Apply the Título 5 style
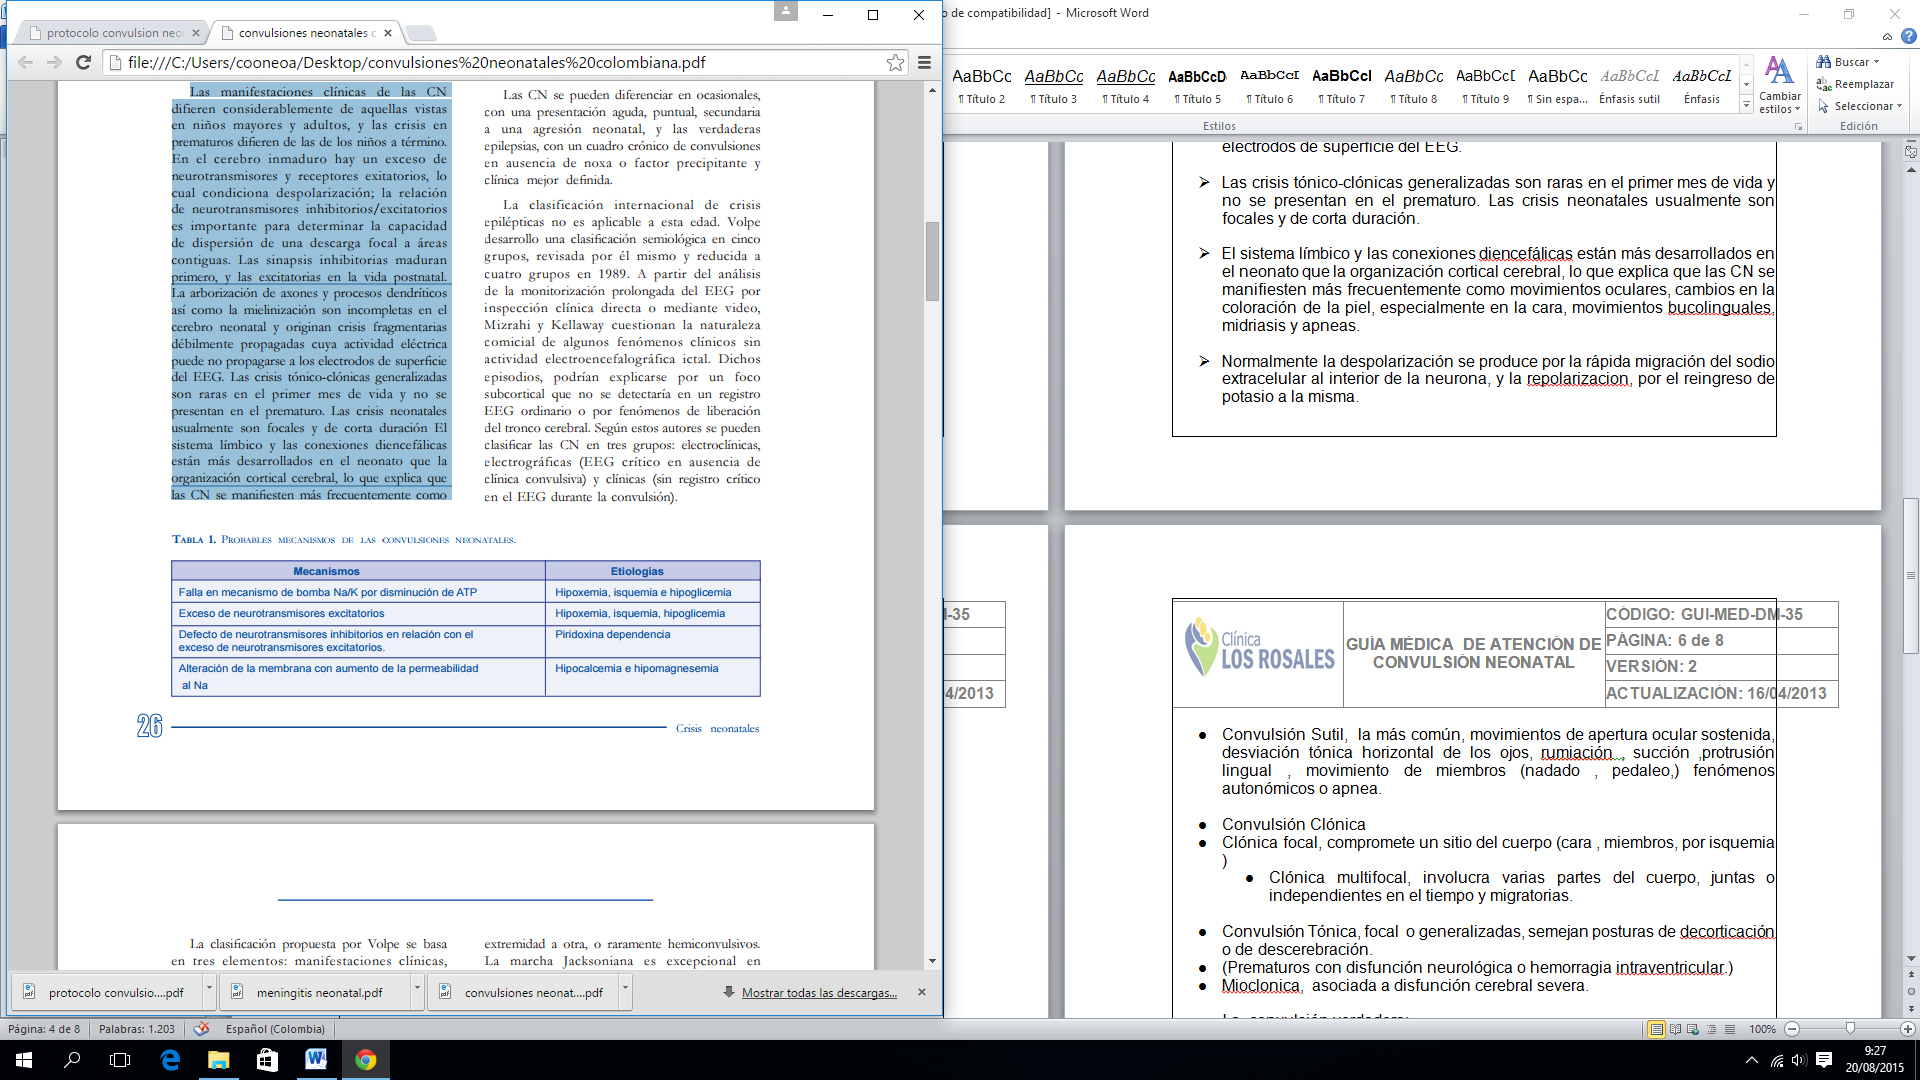Screen dimensions: 1920x1080 [x=1197, y=86]
